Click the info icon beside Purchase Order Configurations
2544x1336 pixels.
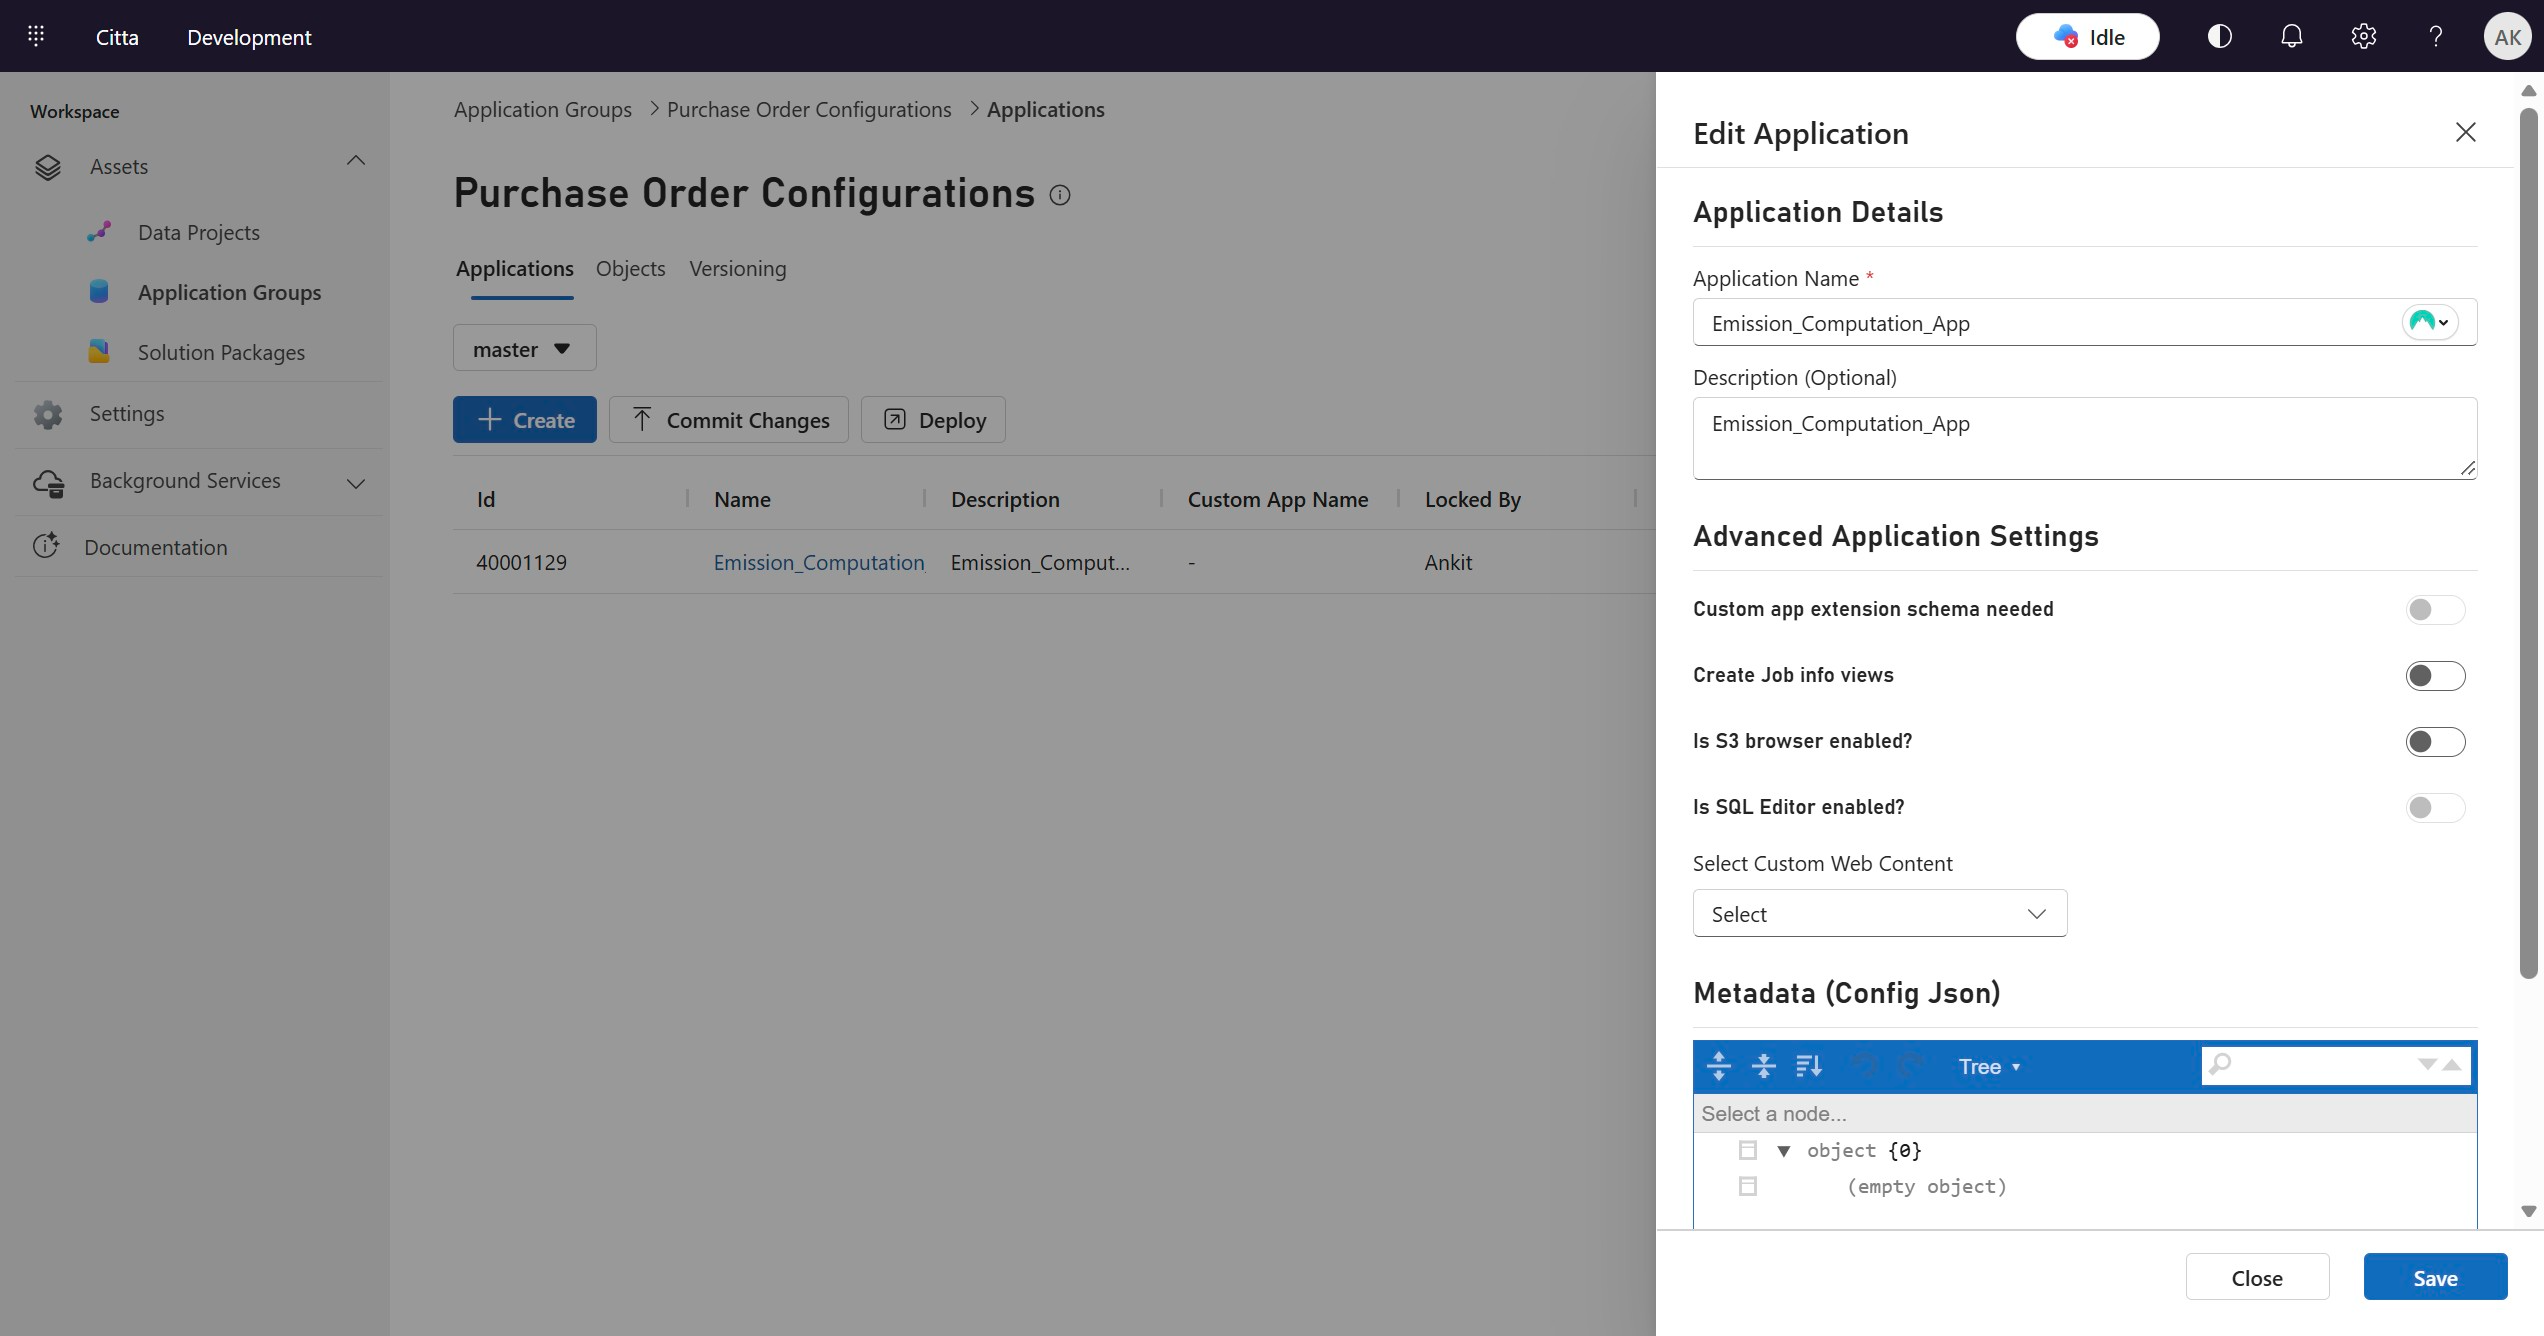click(1060, 195)
